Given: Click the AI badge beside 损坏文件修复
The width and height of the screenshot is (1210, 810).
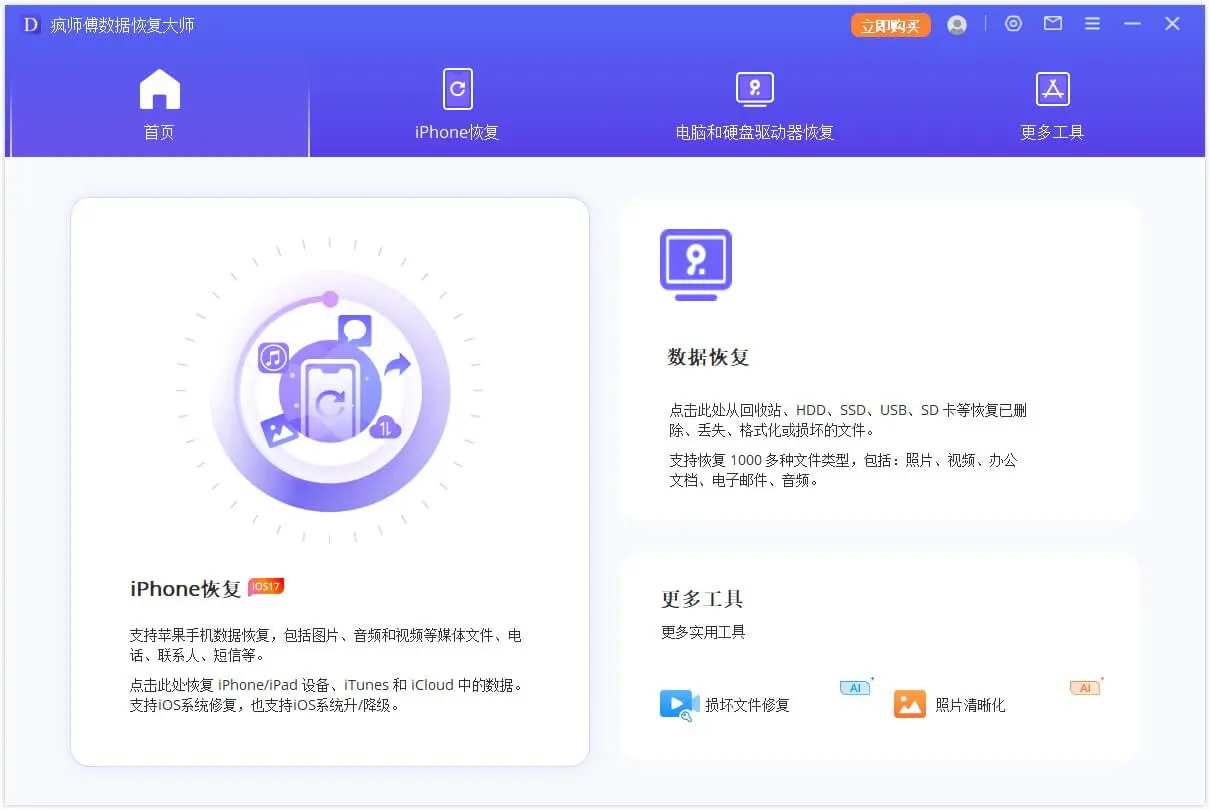Looking at the screenshot, I should [855, 688].
